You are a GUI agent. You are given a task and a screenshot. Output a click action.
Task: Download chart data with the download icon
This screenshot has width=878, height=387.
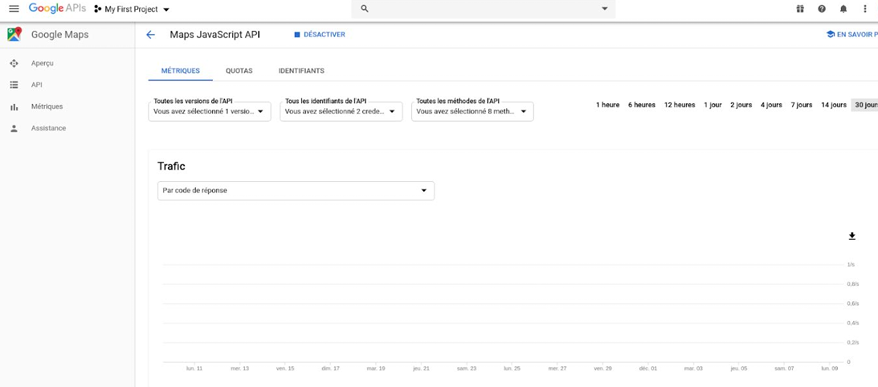coord(852,236)
